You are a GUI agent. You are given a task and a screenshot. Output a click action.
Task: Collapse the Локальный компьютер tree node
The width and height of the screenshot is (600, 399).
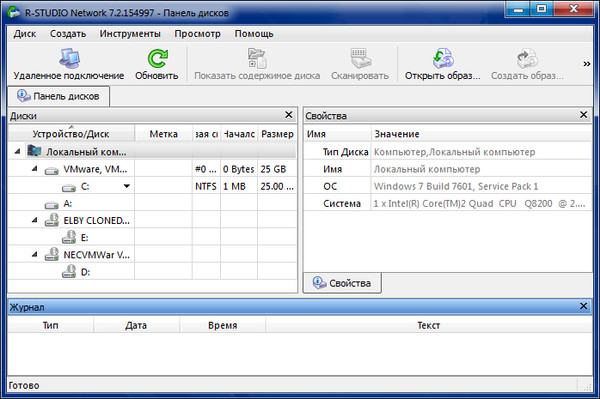[18, 151]
